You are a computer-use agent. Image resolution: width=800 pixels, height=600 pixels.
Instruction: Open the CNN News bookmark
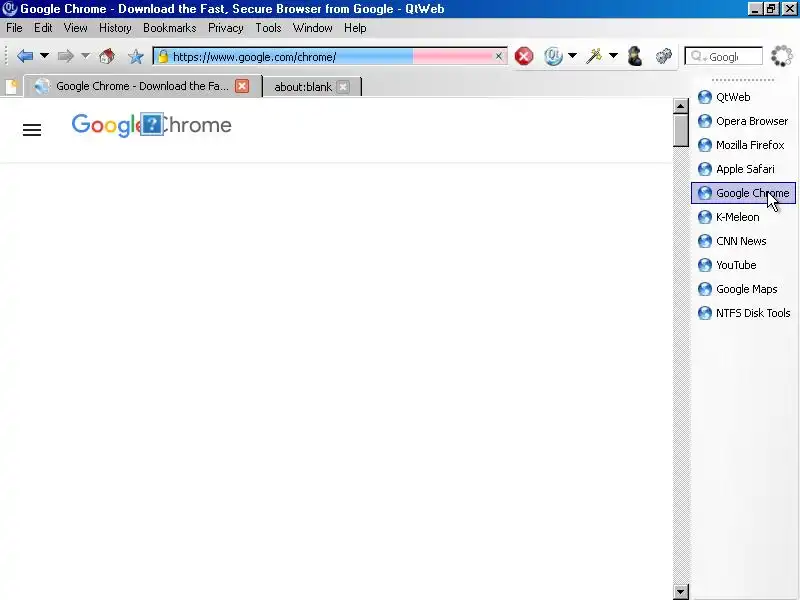732,241
